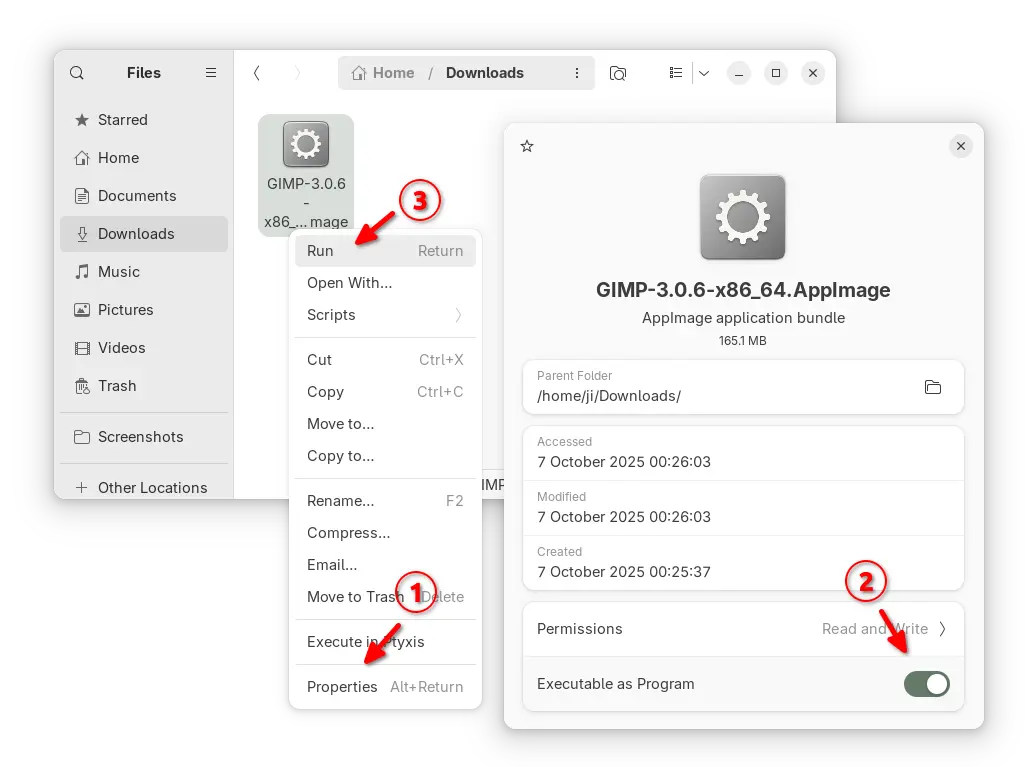The width and height of the screenshot is (1036, 767).
Task: Star the file in properties dialog
Action: (x=527, y=147)
